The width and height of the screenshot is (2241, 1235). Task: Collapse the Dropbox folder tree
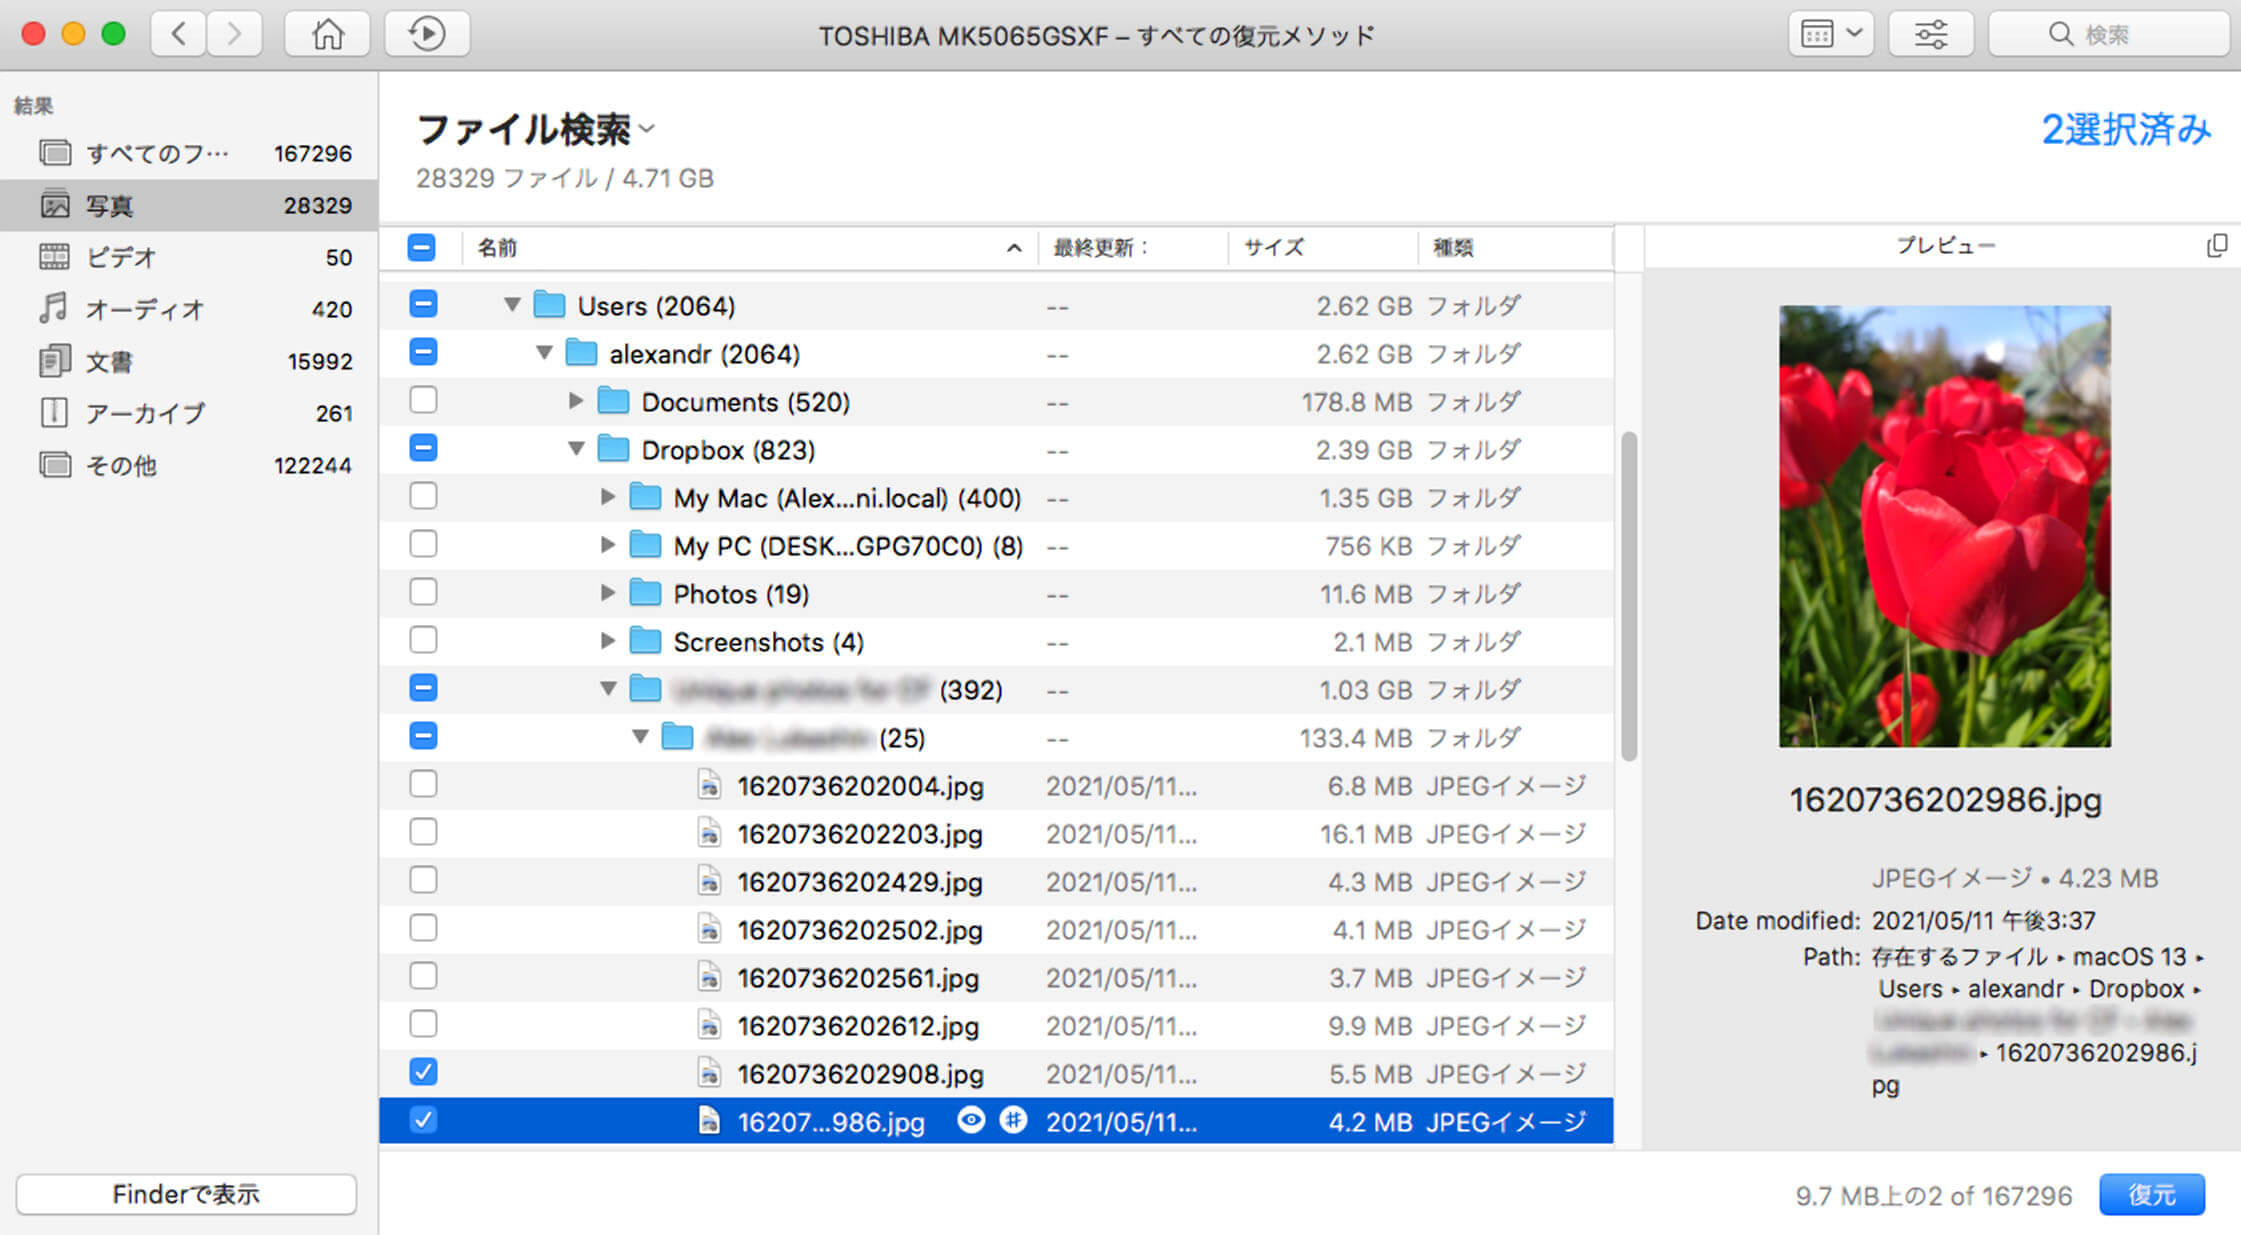coord(577,449)
